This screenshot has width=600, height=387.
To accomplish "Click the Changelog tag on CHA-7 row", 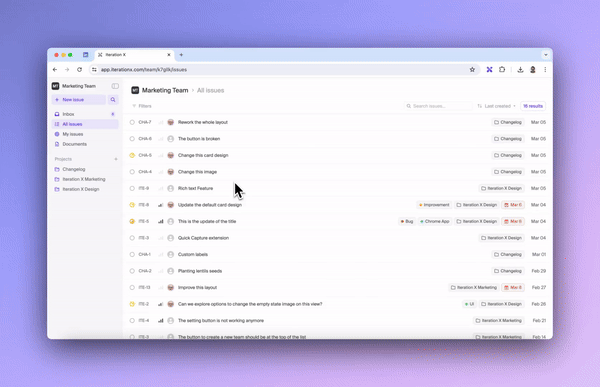I will [x=508, y=122].
